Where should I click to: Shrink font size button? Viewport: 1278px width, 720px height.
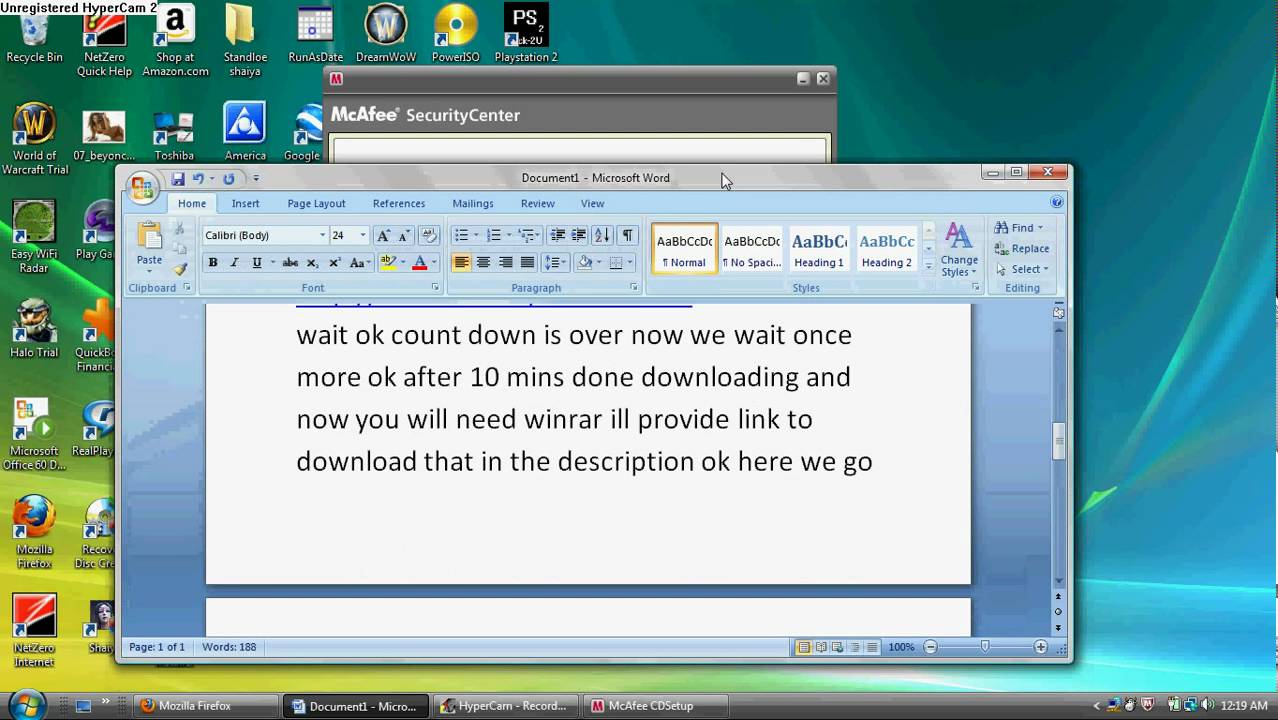[404, 236]
